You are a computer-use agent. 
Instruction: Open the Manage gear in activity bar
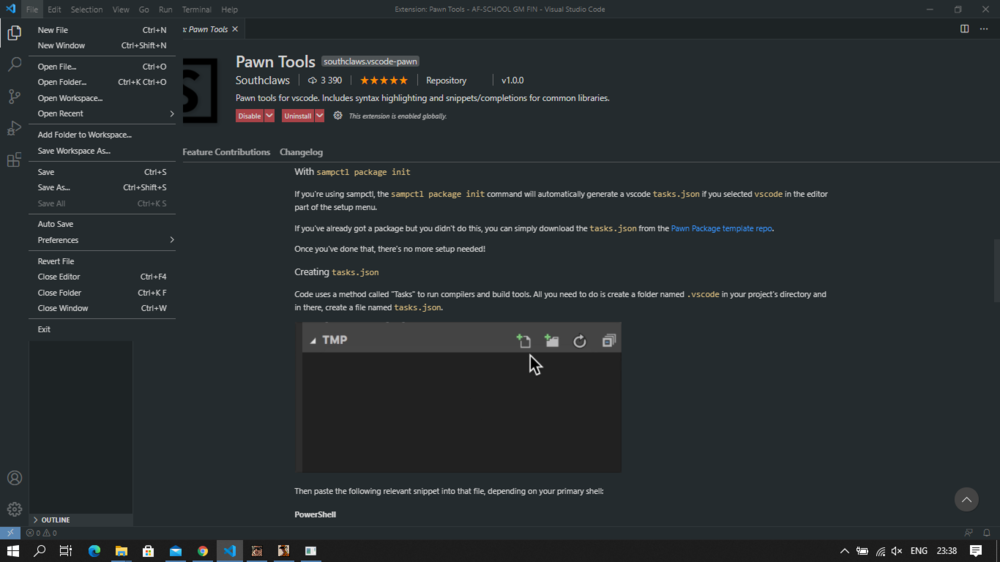pos(14,509)
